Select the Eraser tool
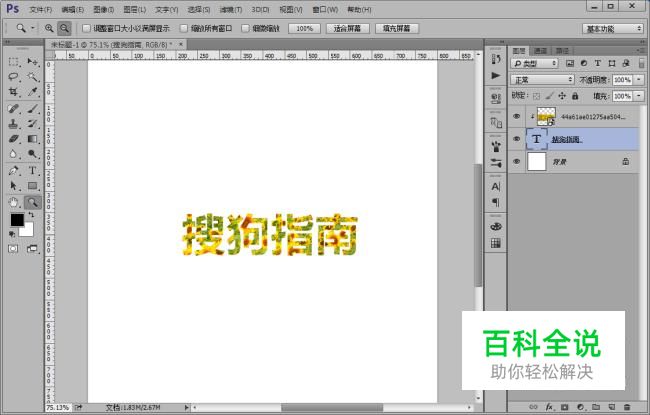Screen dimensions: 650x415 click(13, 139)
